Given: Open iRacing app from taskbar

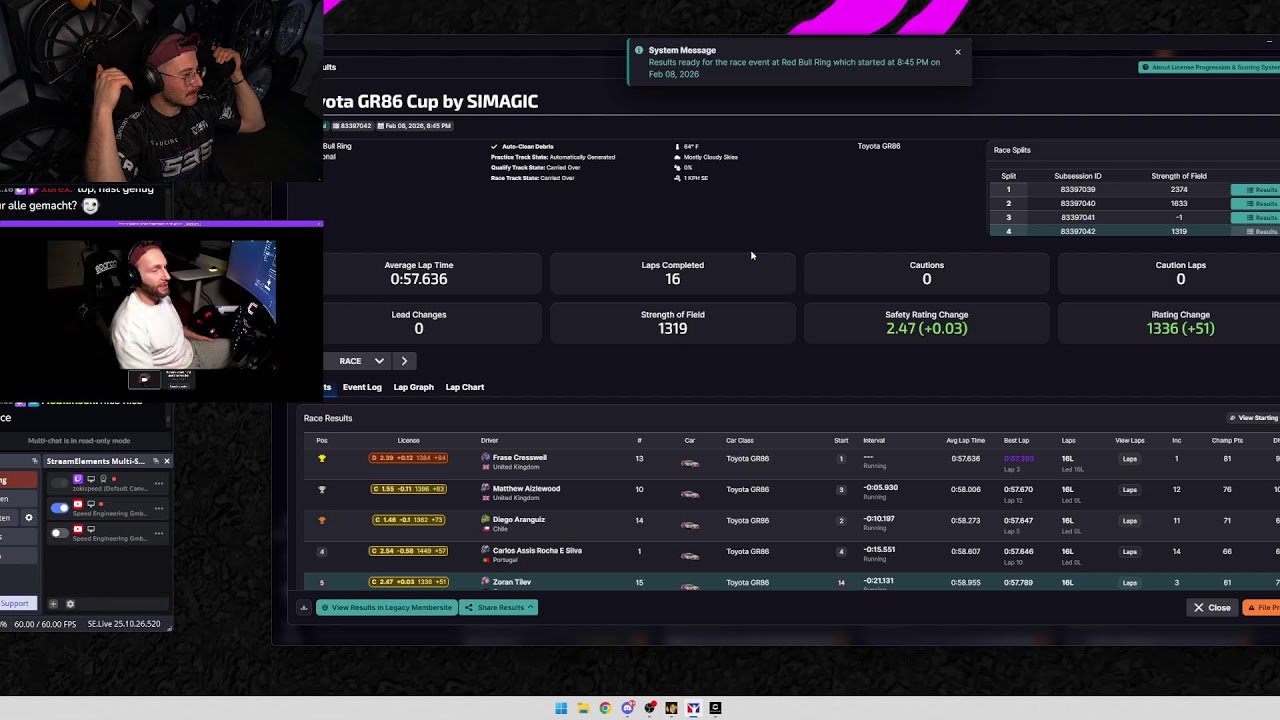Looking at the screenshot, I should click(693, 708).
